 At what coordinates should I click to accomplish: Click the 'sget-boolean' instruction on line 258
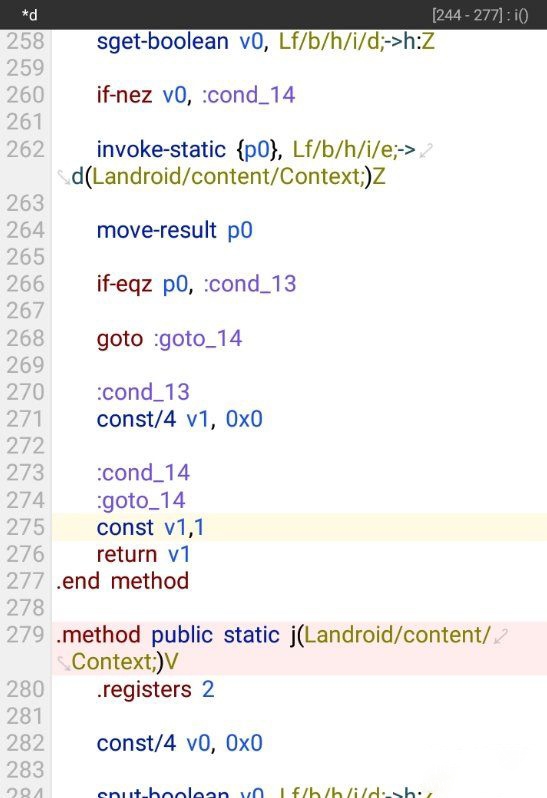pyautogui.click(x=162, y=42)
